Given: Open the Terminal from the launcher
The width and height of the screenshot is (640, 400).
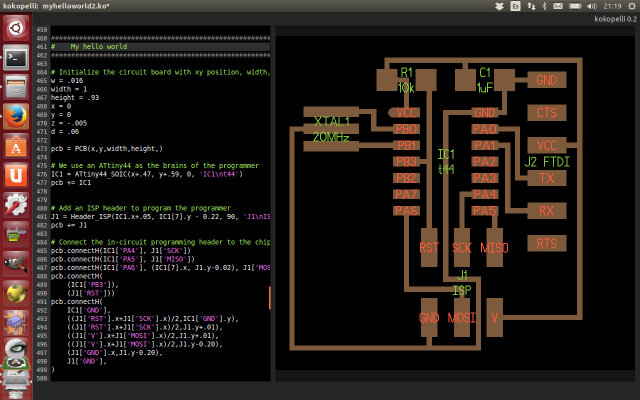Looking at the screenshot, I should 16,58.
